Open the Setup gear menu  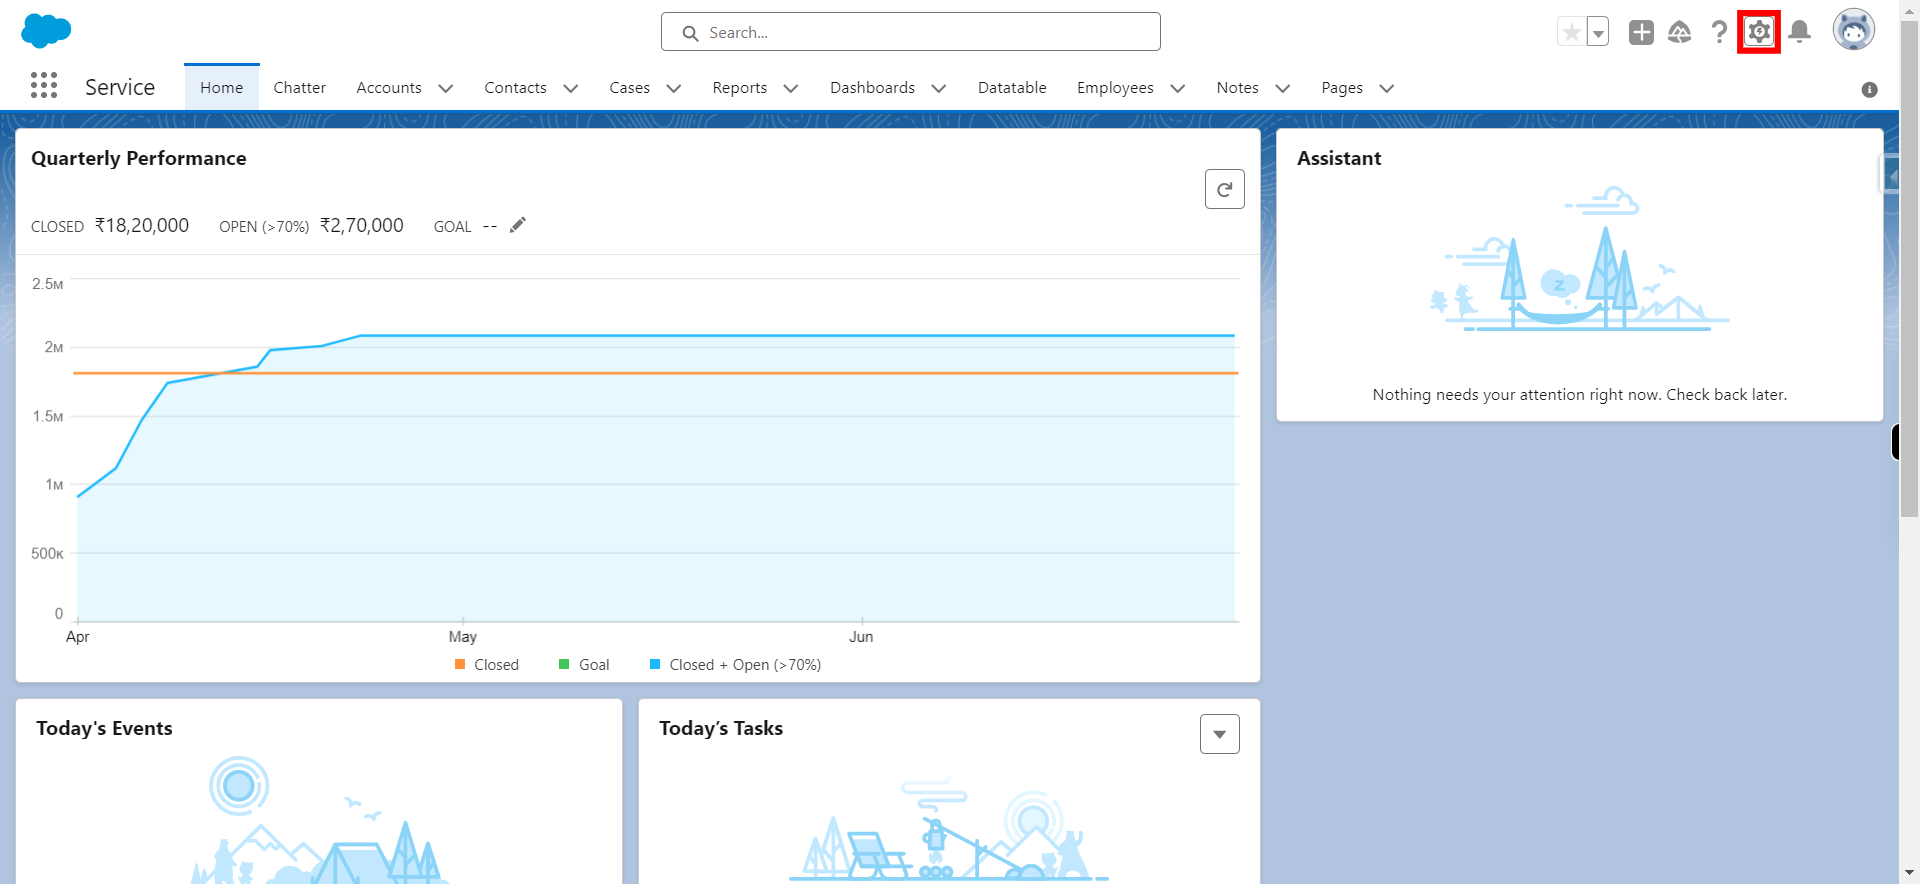pyautogui.click(x=1759, y=32)
